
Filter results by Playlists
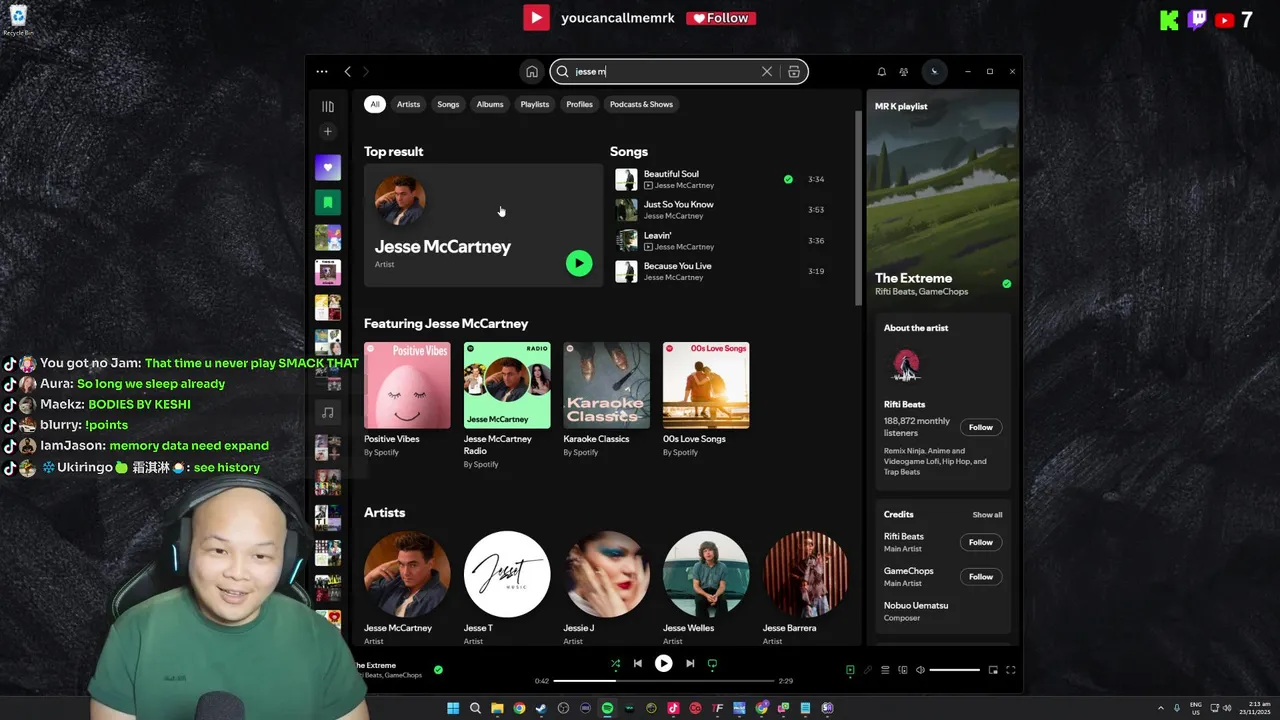[534, 104]
